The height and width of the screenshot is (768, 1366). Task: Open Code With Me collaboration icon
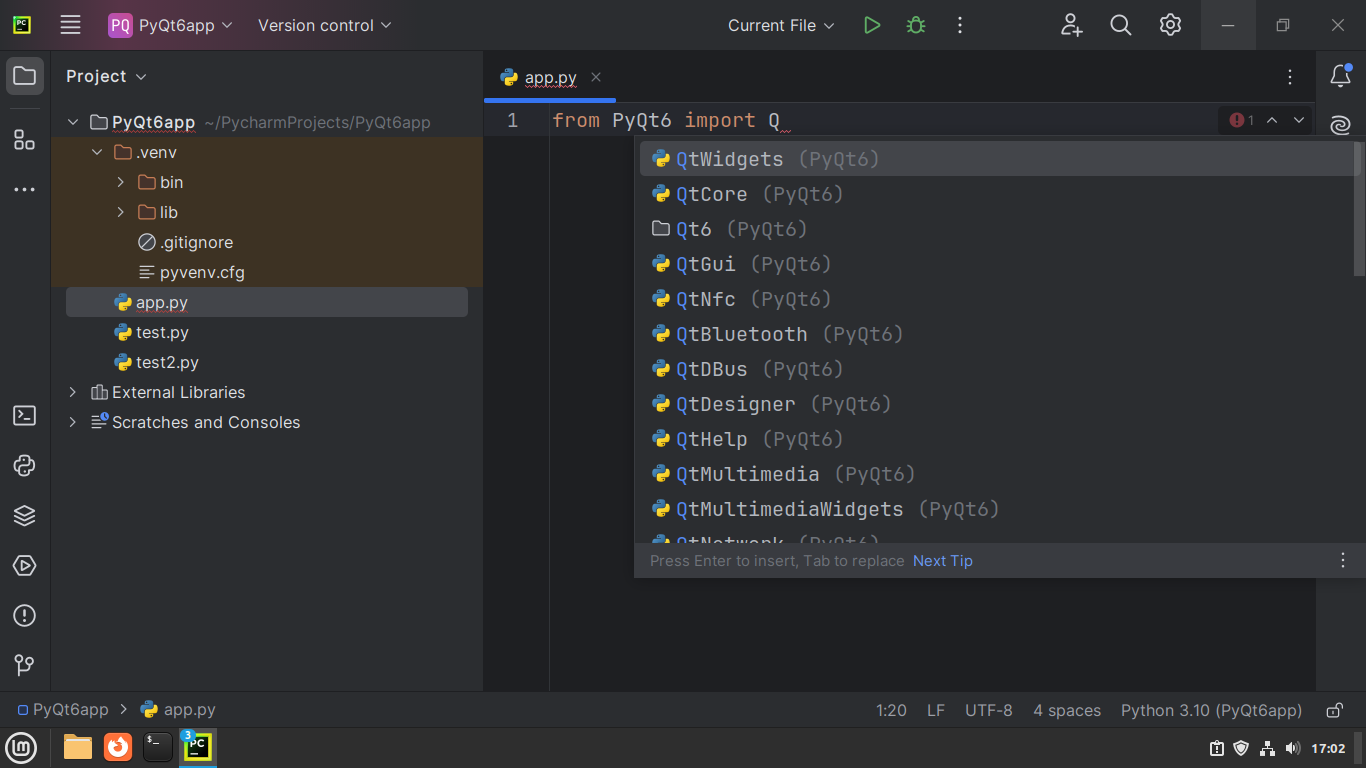pyautogui.click(x=1071, y=25)
